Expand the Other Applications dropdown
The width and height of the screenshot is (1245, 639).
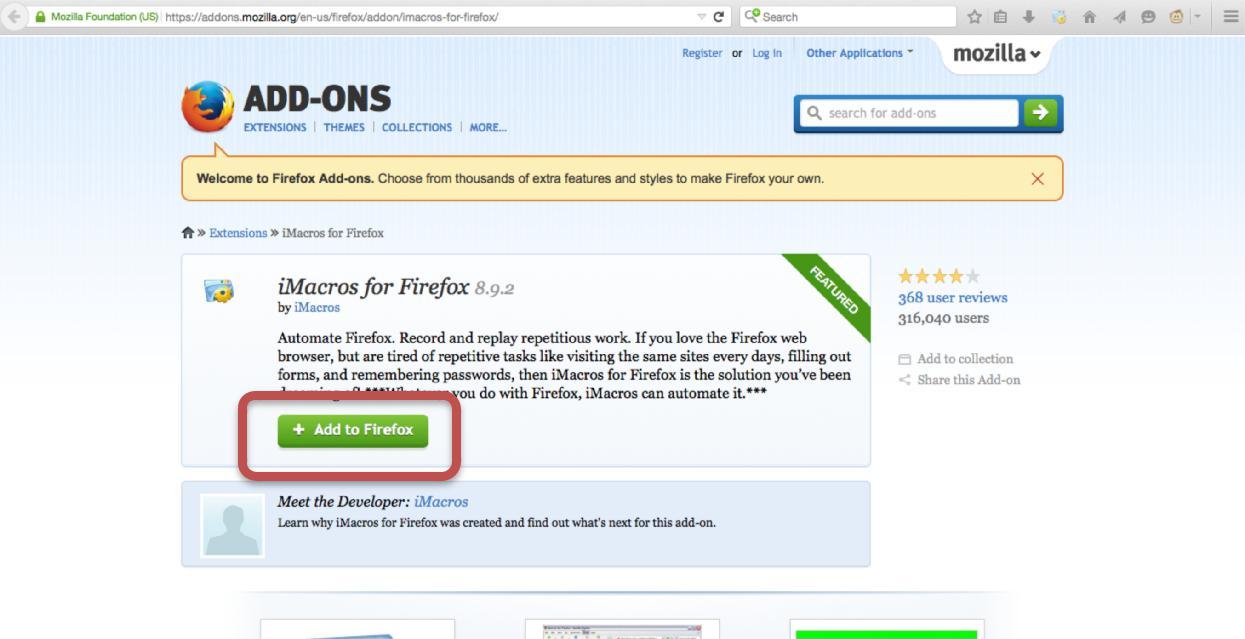(860, 53)
